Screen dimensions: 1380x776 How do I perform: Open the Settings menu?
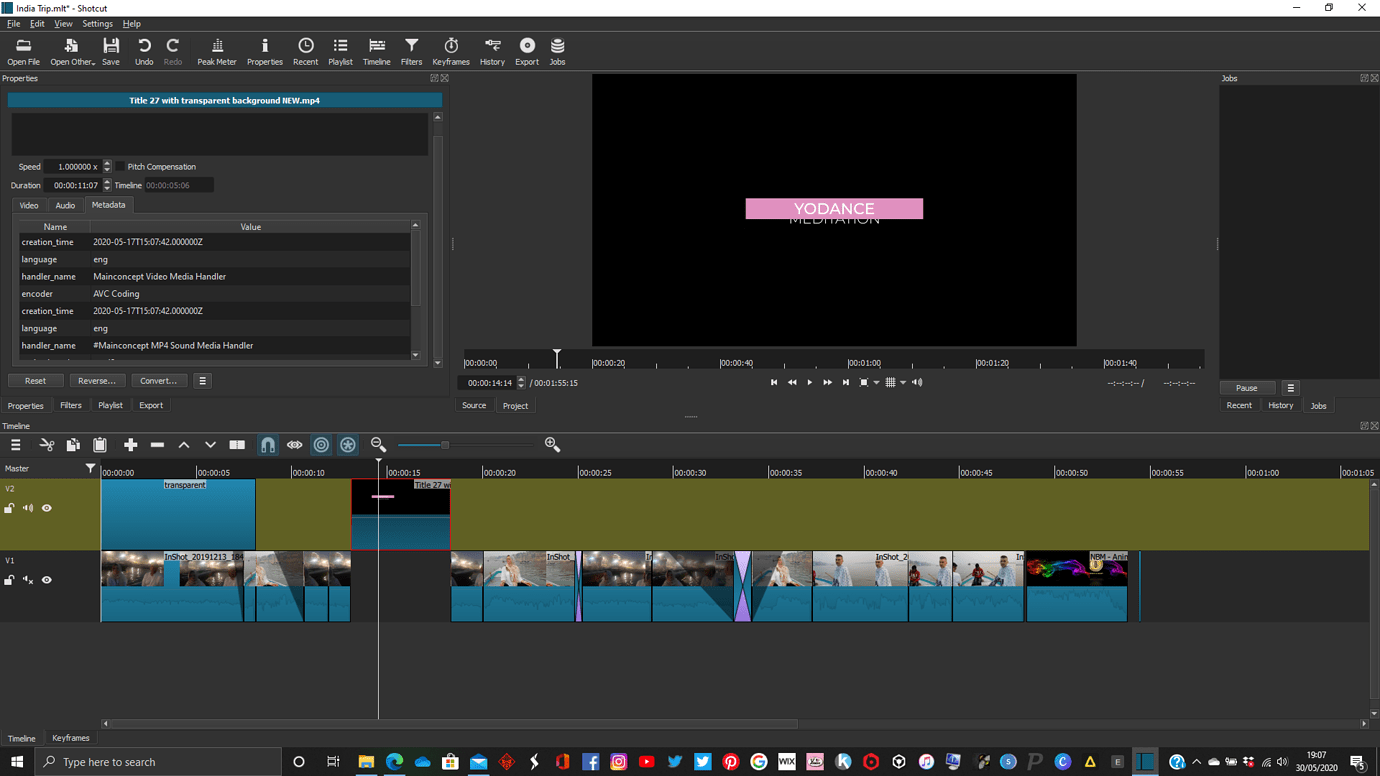[x=97, y=24]
